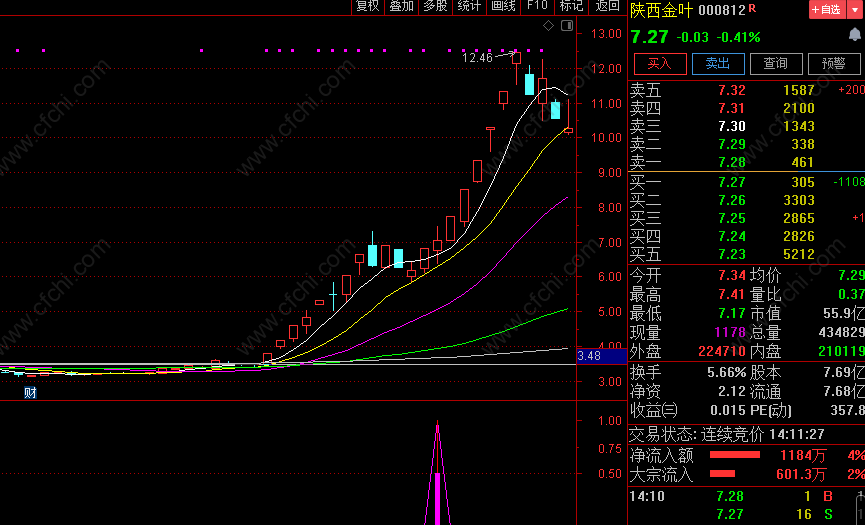Image resolution: width=865 pixels, height=525 pixels.
Task: Click the 14:10 trade tick row
Action: [746, 496]
